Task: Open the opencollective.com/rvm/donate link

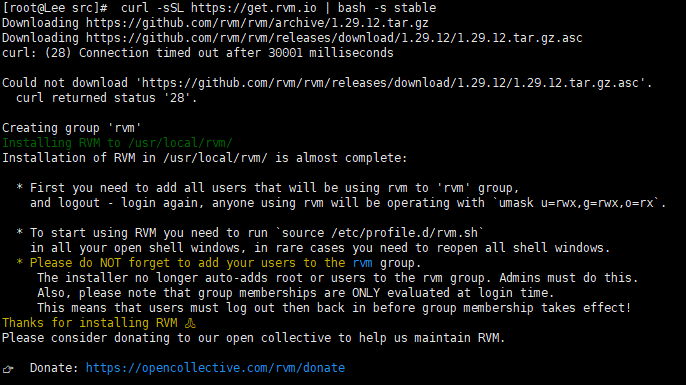Action: click(215, 368)
